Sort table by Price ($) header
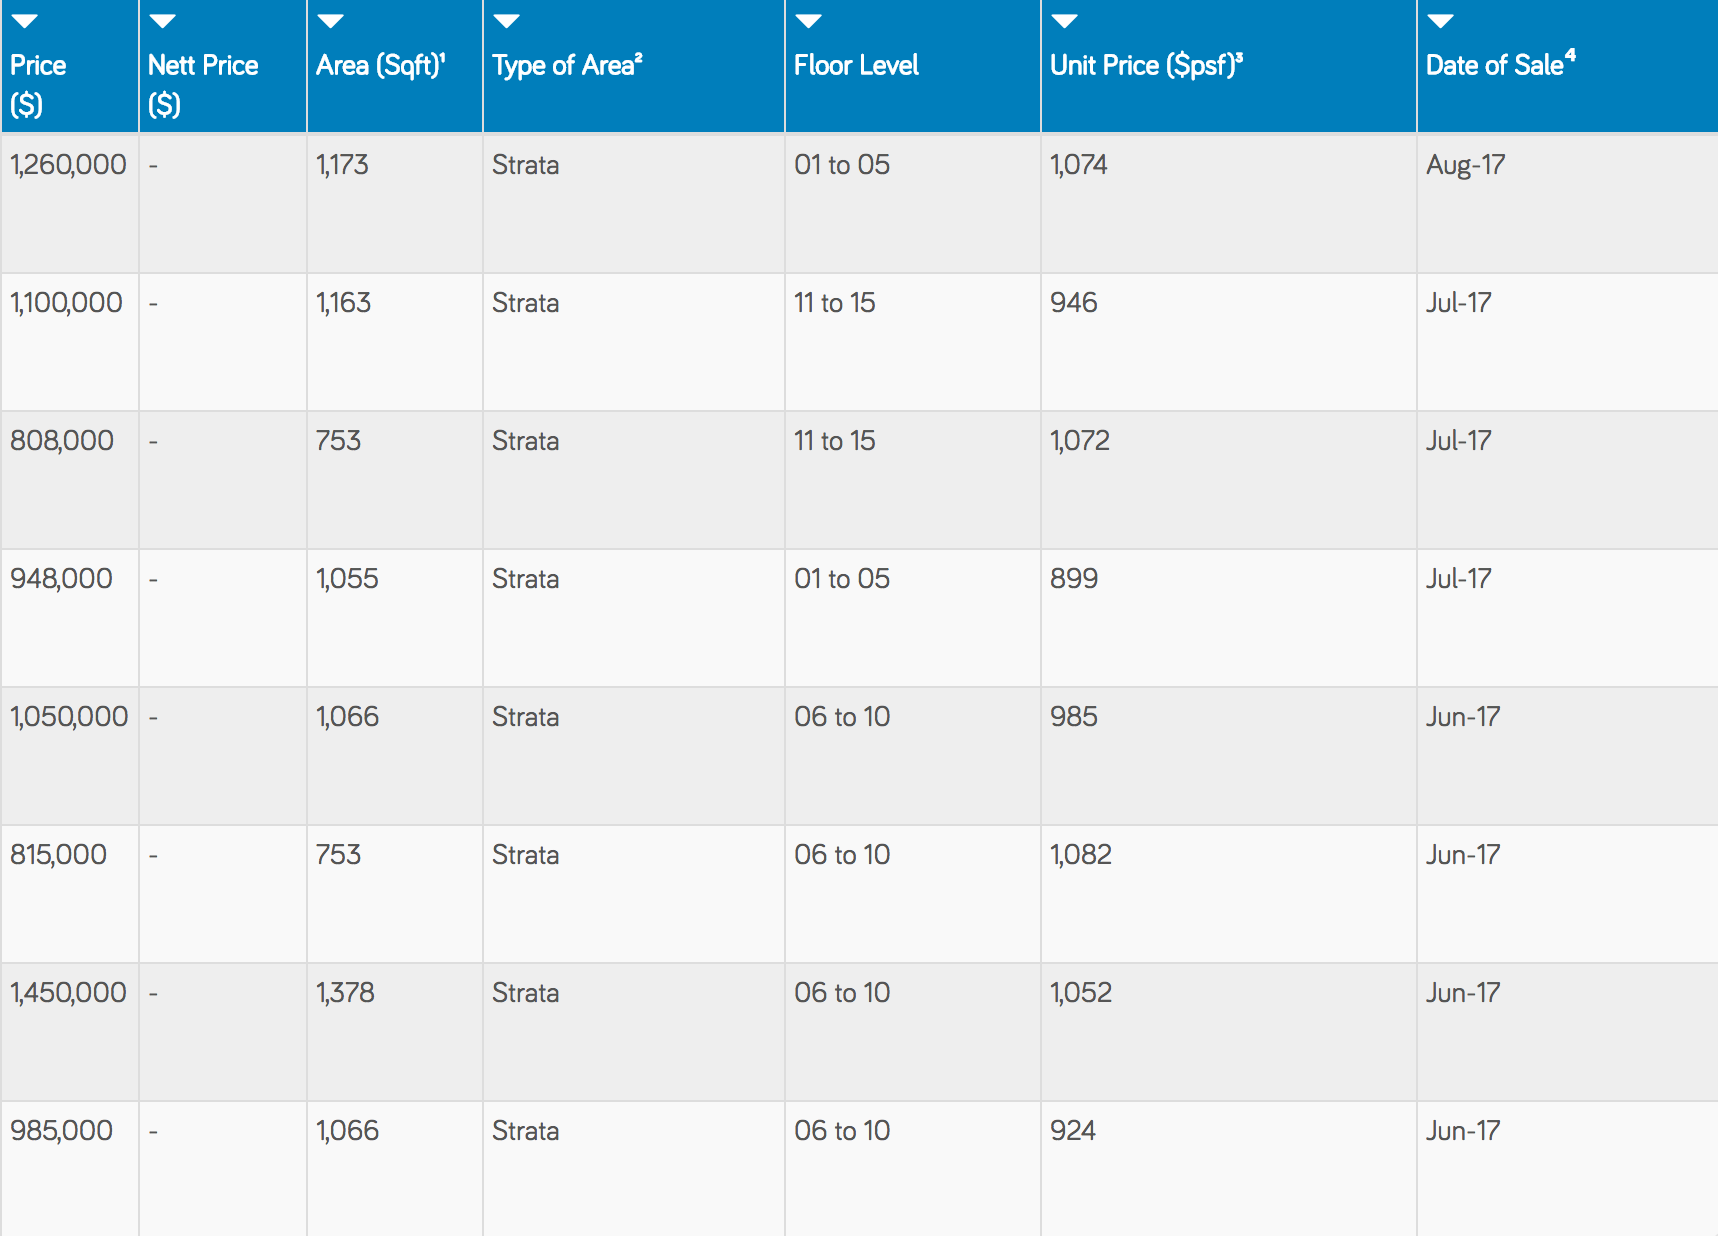The image size is (1718, 1236). (x=38, y=85)
